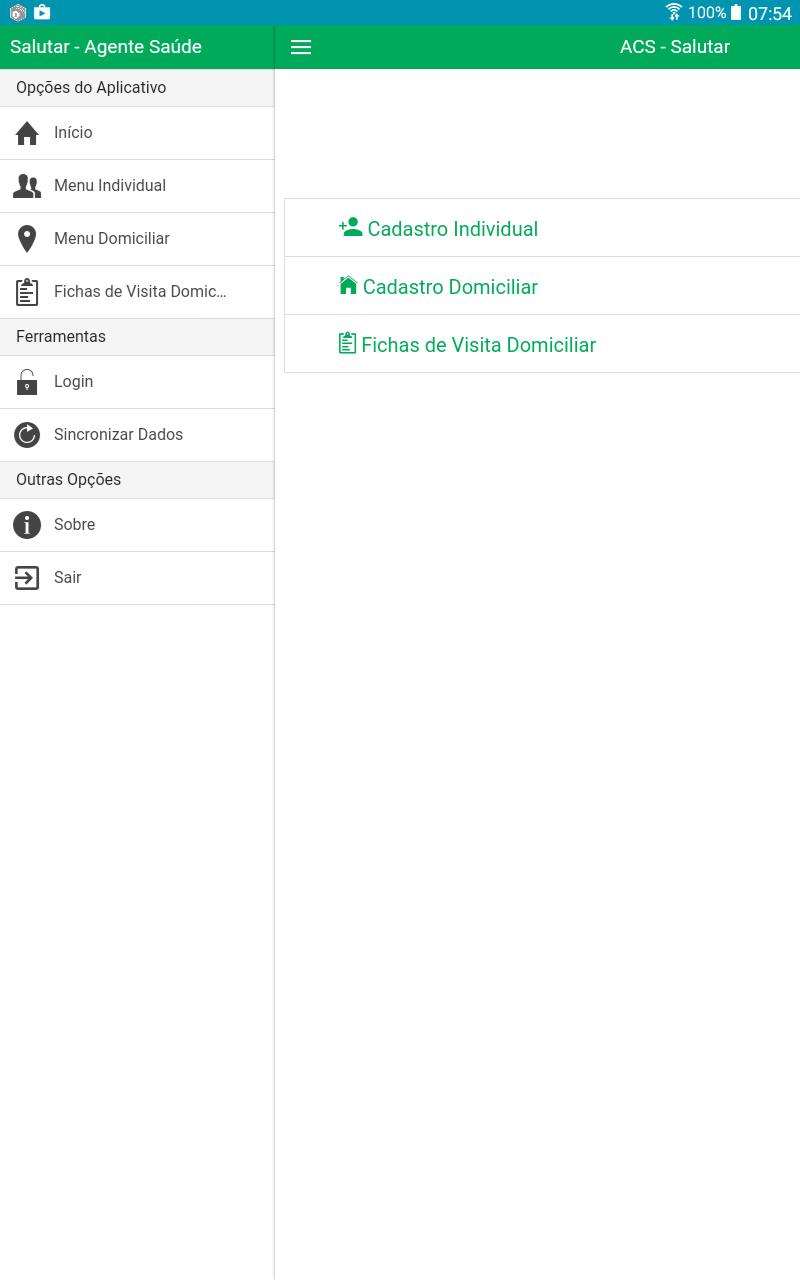Tap the battery status icon
This screenshot has height=1280, width=800.
[736, 12]
